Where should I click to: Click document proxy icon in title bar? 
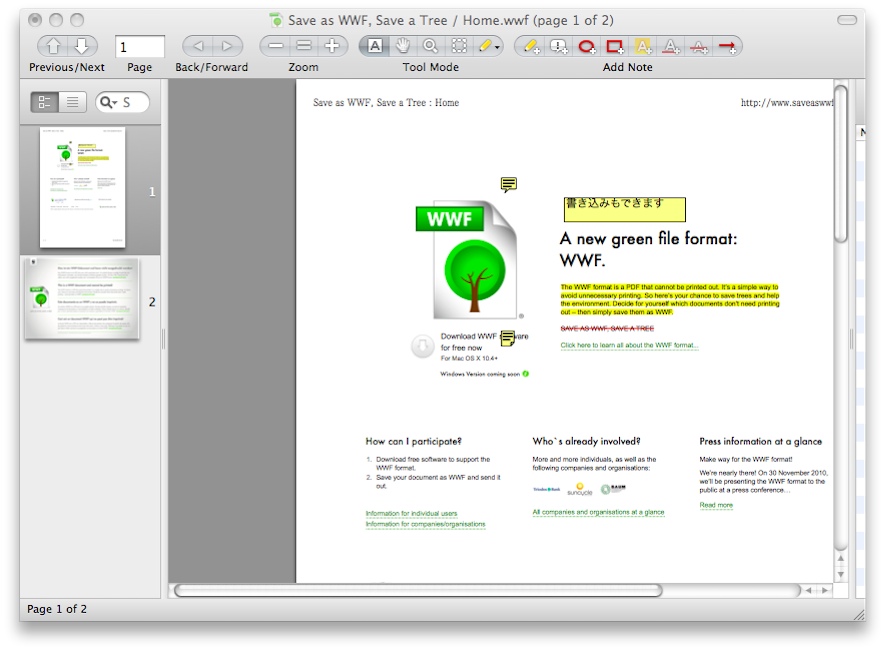(276, 20)
